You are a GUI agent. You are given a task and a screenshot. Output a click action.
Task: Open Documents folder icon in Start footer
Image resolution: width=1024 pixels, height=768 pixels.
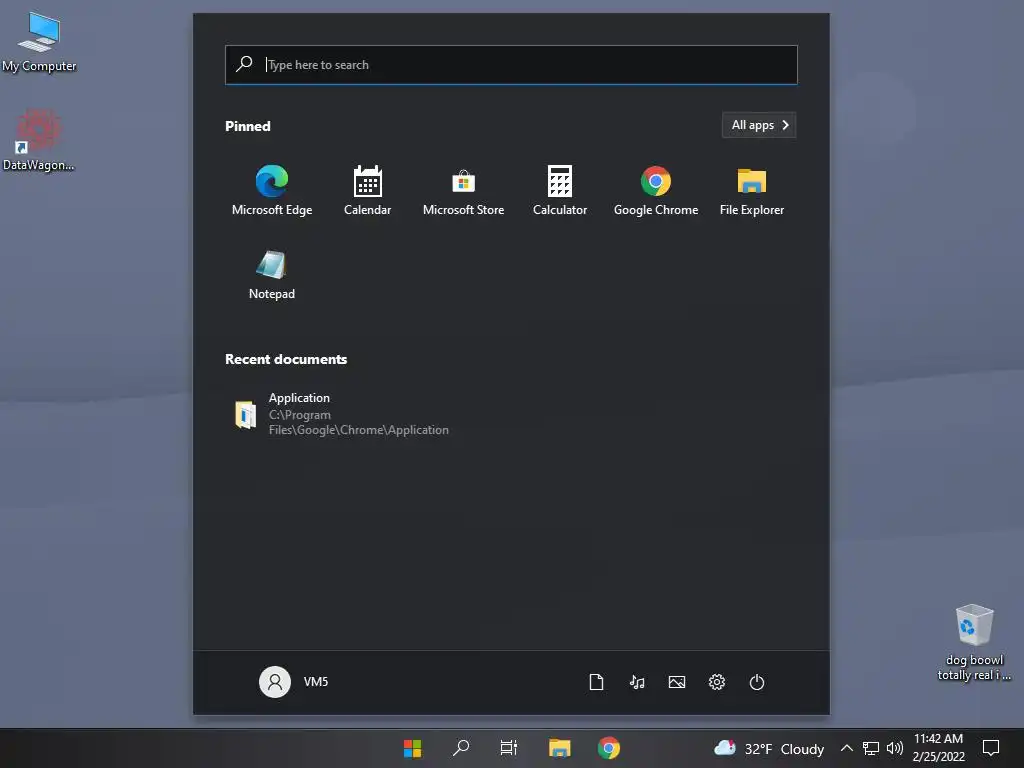click(596, 682)
